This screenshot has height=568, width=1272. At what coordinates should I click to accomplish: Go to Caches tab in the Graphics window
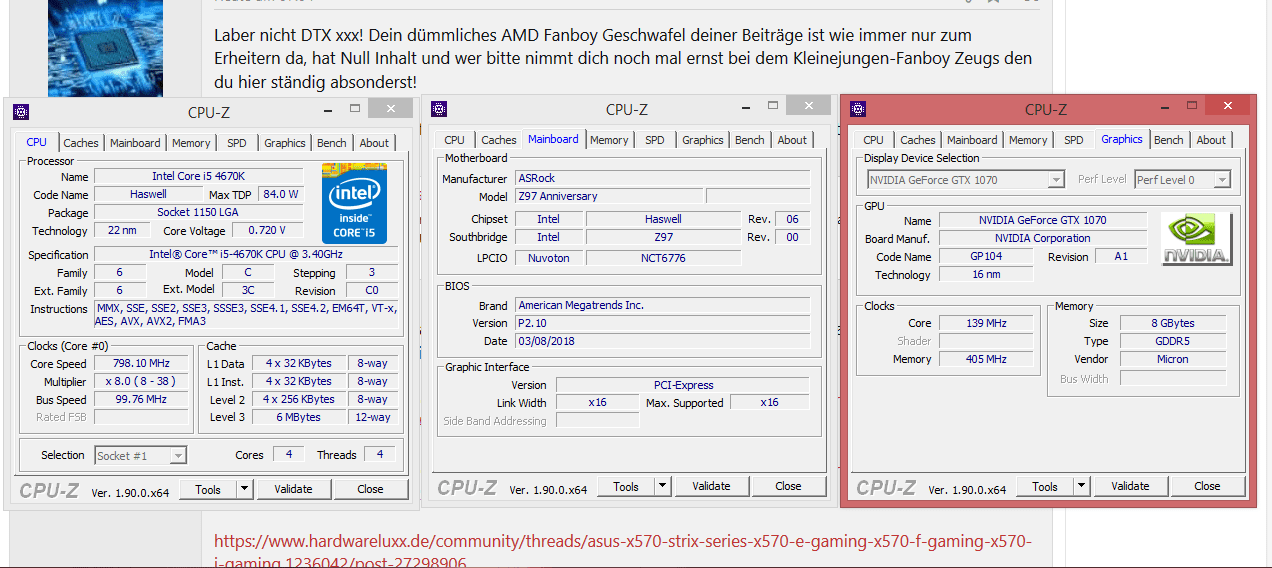(918, 140)
